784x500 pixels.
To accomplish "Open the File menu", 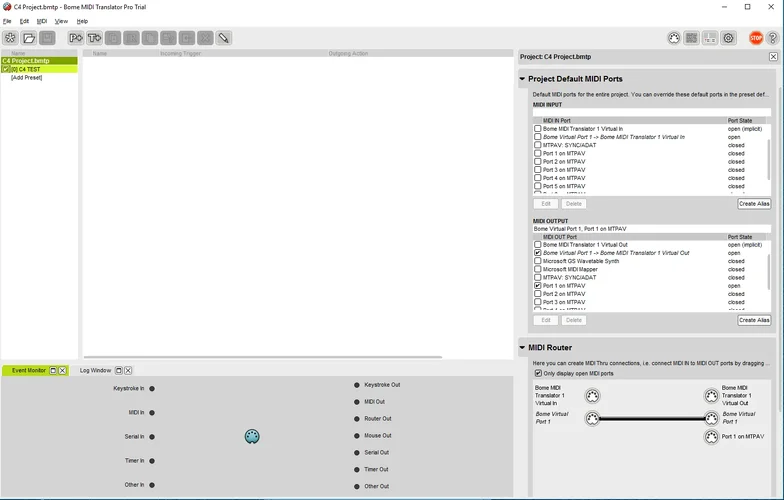I will pos(7,21).
